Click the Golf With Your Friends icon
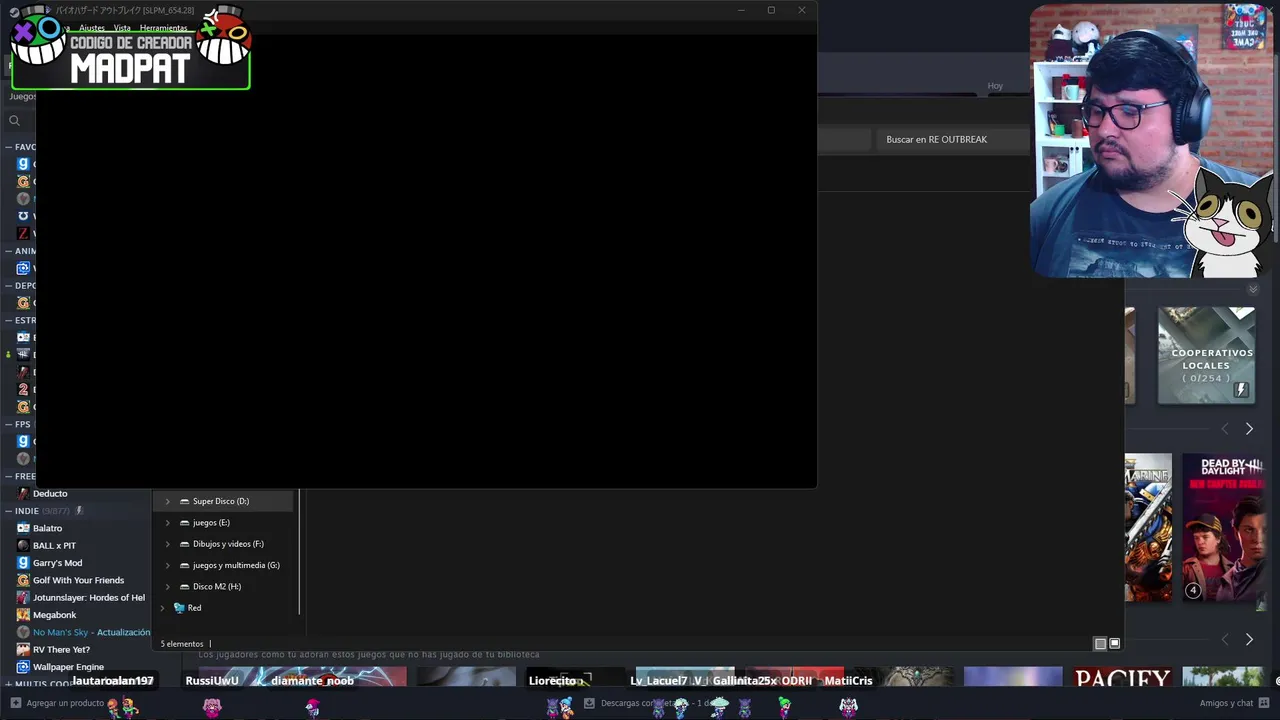The height and width of the screenshot is (720, 1280). (x=23, y=580)
